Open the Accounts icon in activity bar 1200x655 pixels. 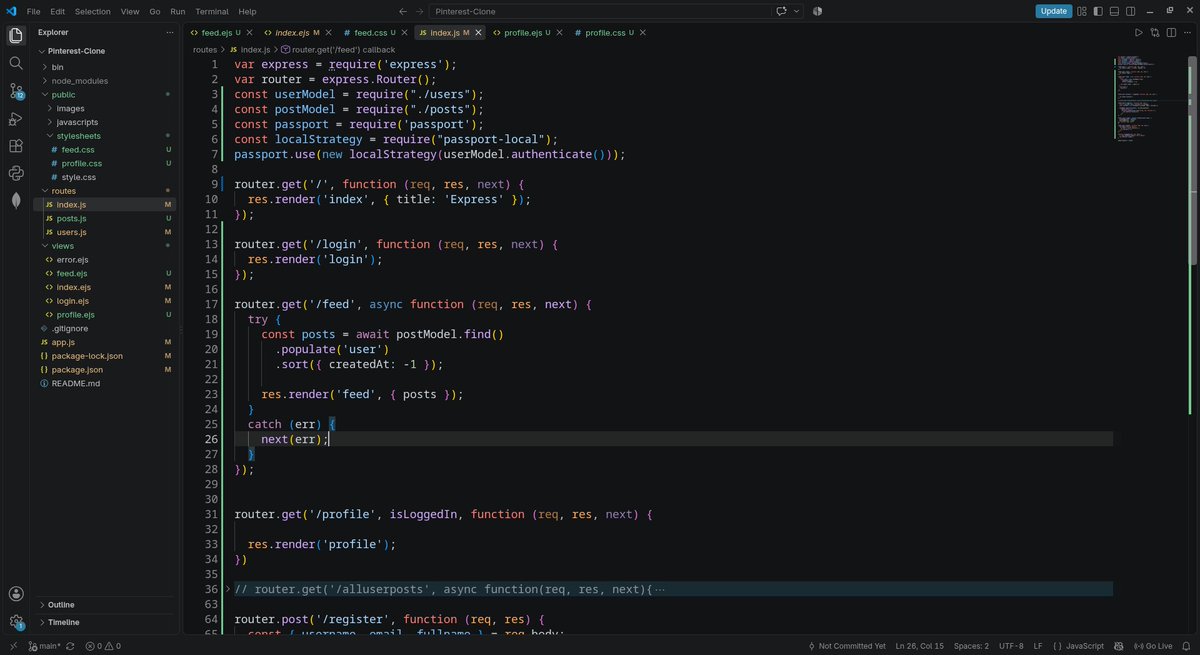click(x=16, y=594)
